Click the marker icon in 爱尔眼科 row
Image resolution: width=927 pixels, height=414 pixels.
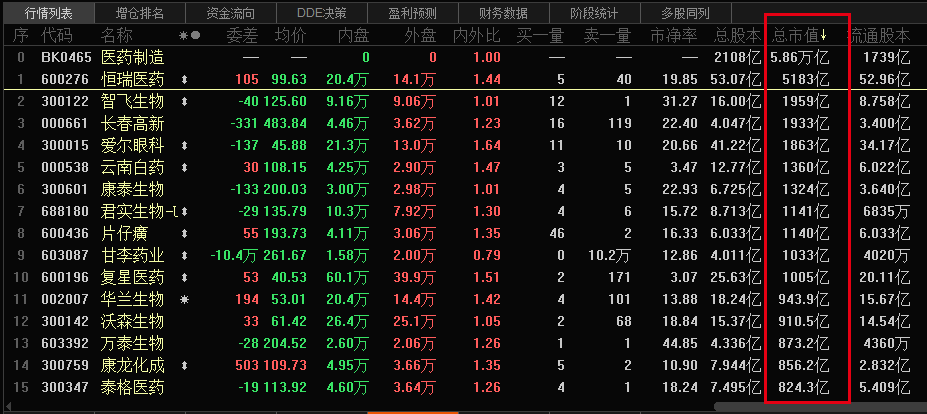[x=183, y=145]
